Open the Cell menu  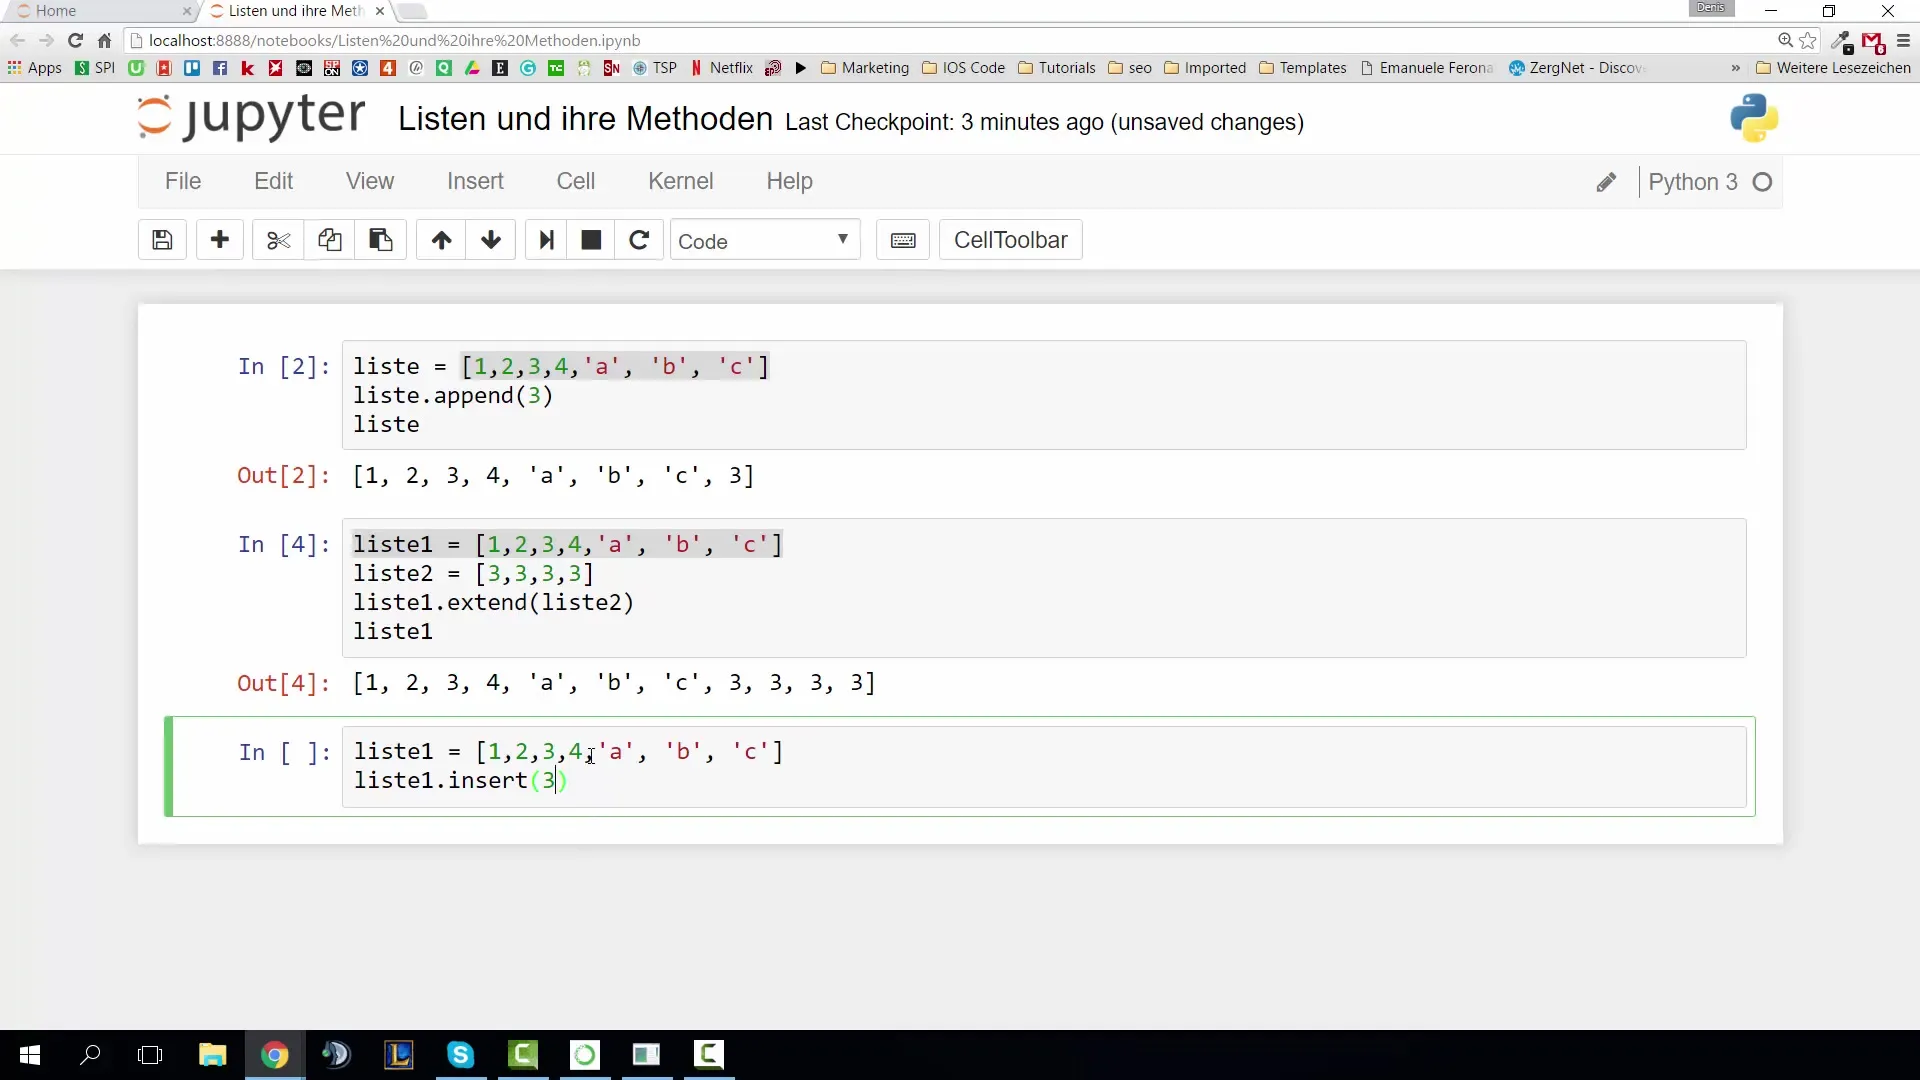coord(576,181)
